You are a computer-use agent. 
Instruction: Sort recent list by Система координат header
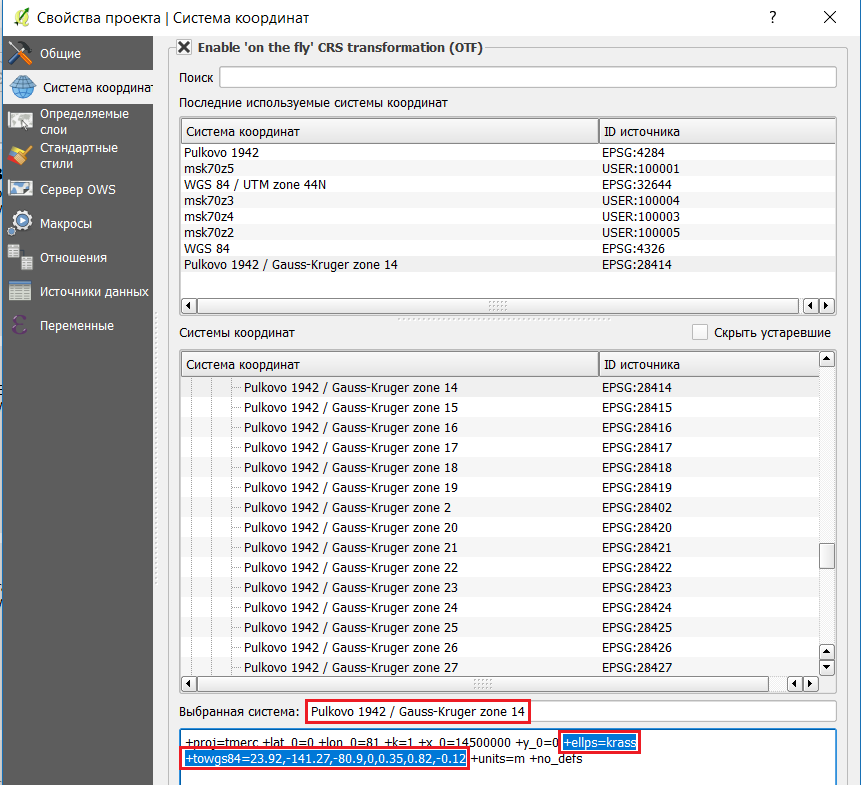(x=389, y=132)
